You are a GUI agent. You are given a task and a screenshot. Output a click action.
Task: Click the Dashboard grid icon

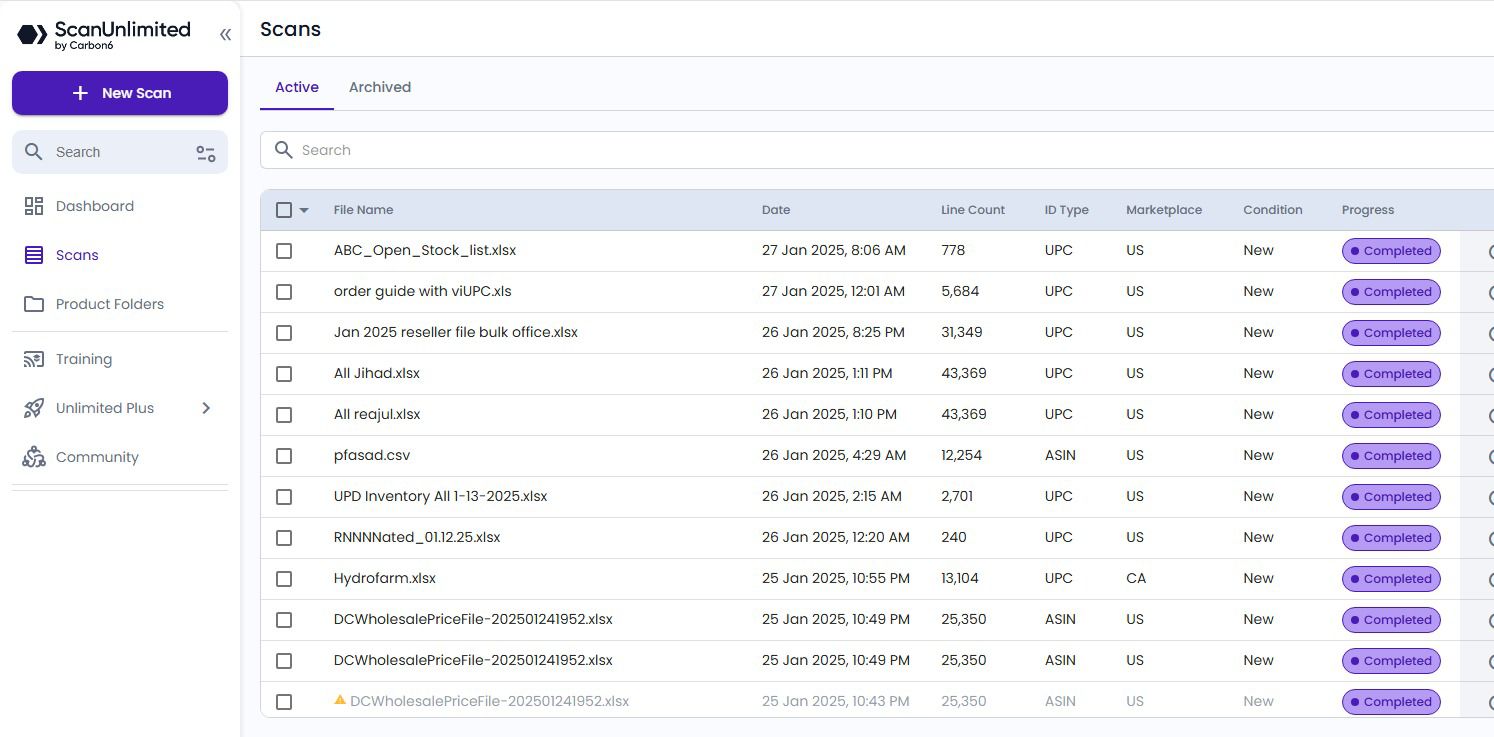34,206
